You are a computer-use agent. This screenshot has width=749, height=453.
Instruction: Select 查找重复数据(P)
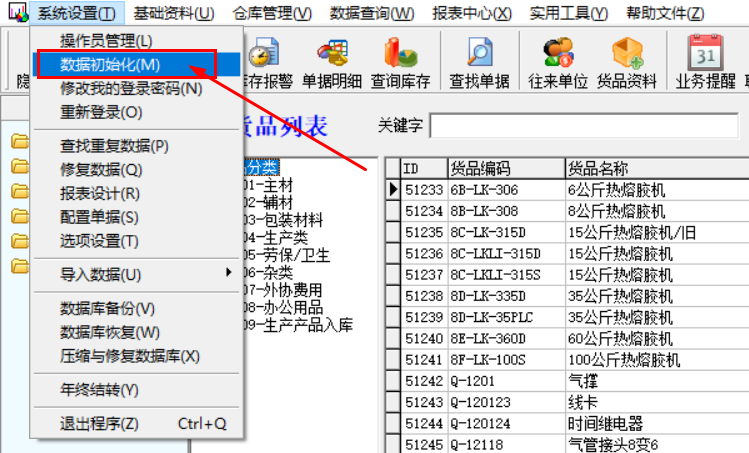pos(137,146)
